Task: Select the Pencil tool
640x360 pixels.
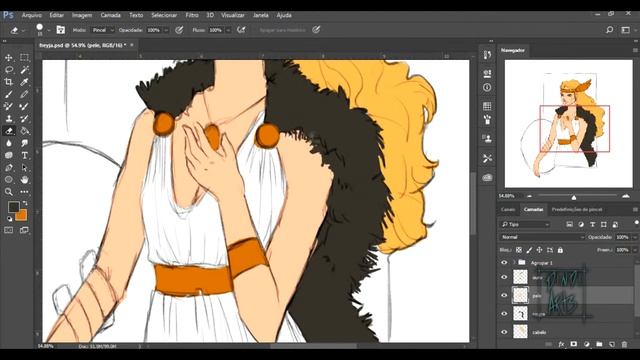Action: tap(24, 94)
